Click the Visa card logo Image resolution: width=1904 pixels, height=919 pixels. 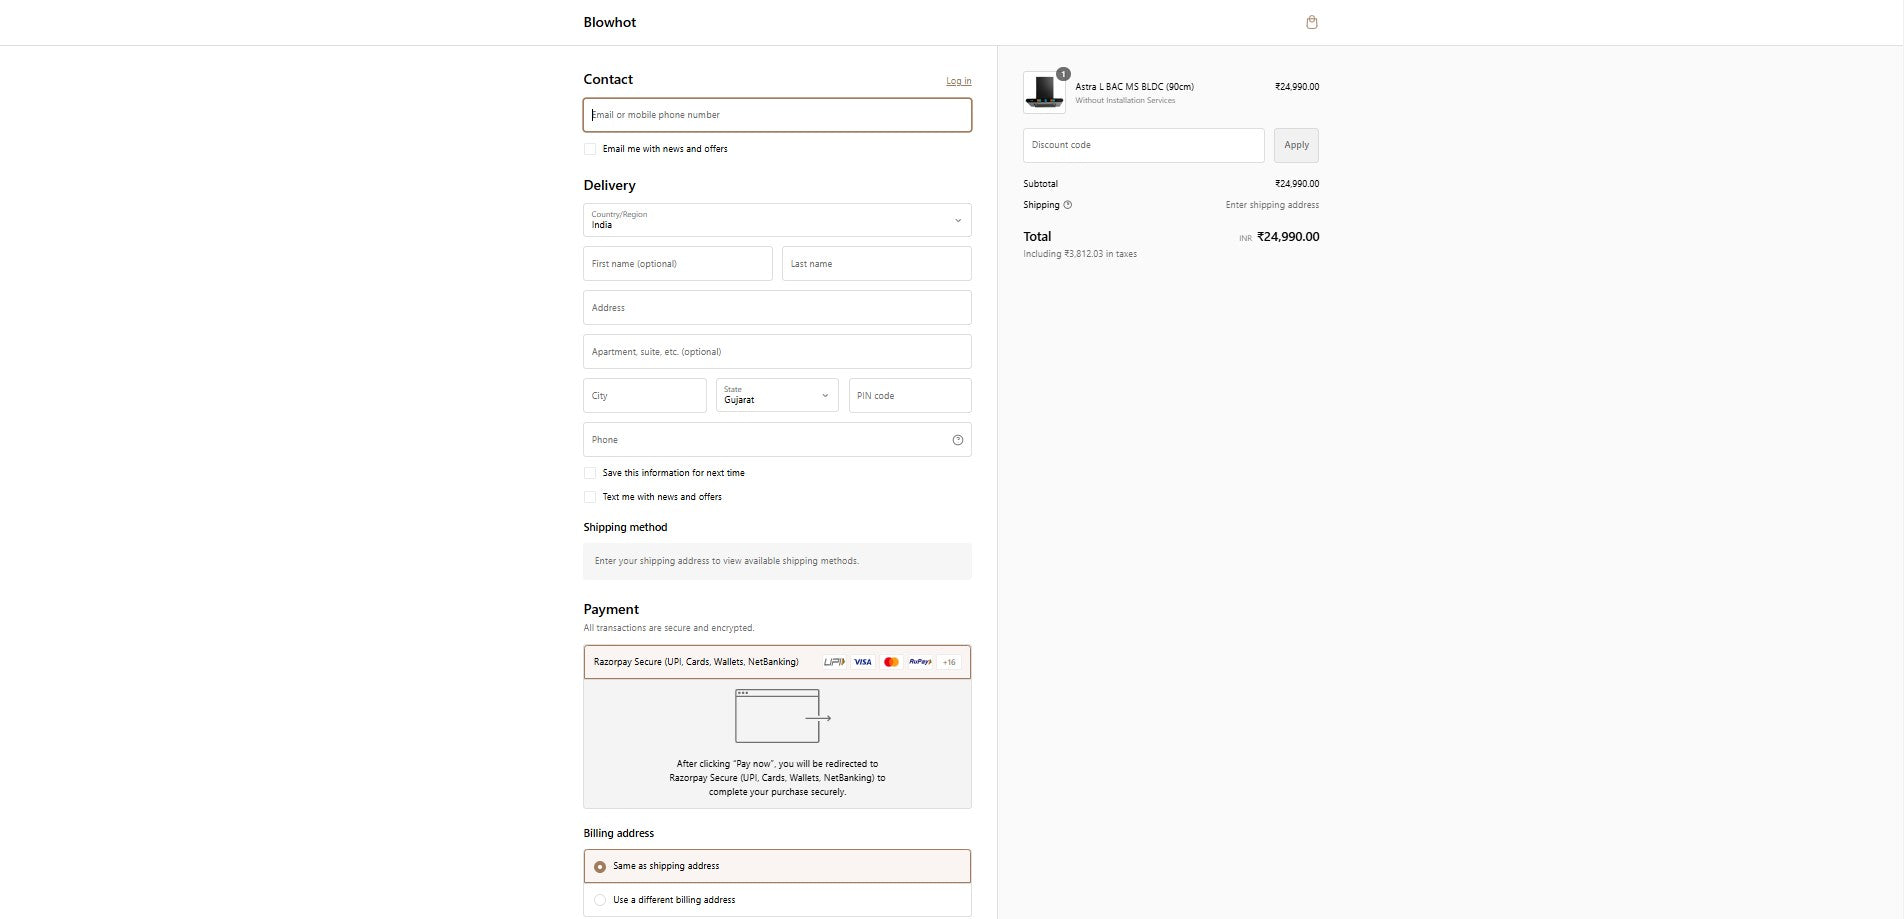862,662
